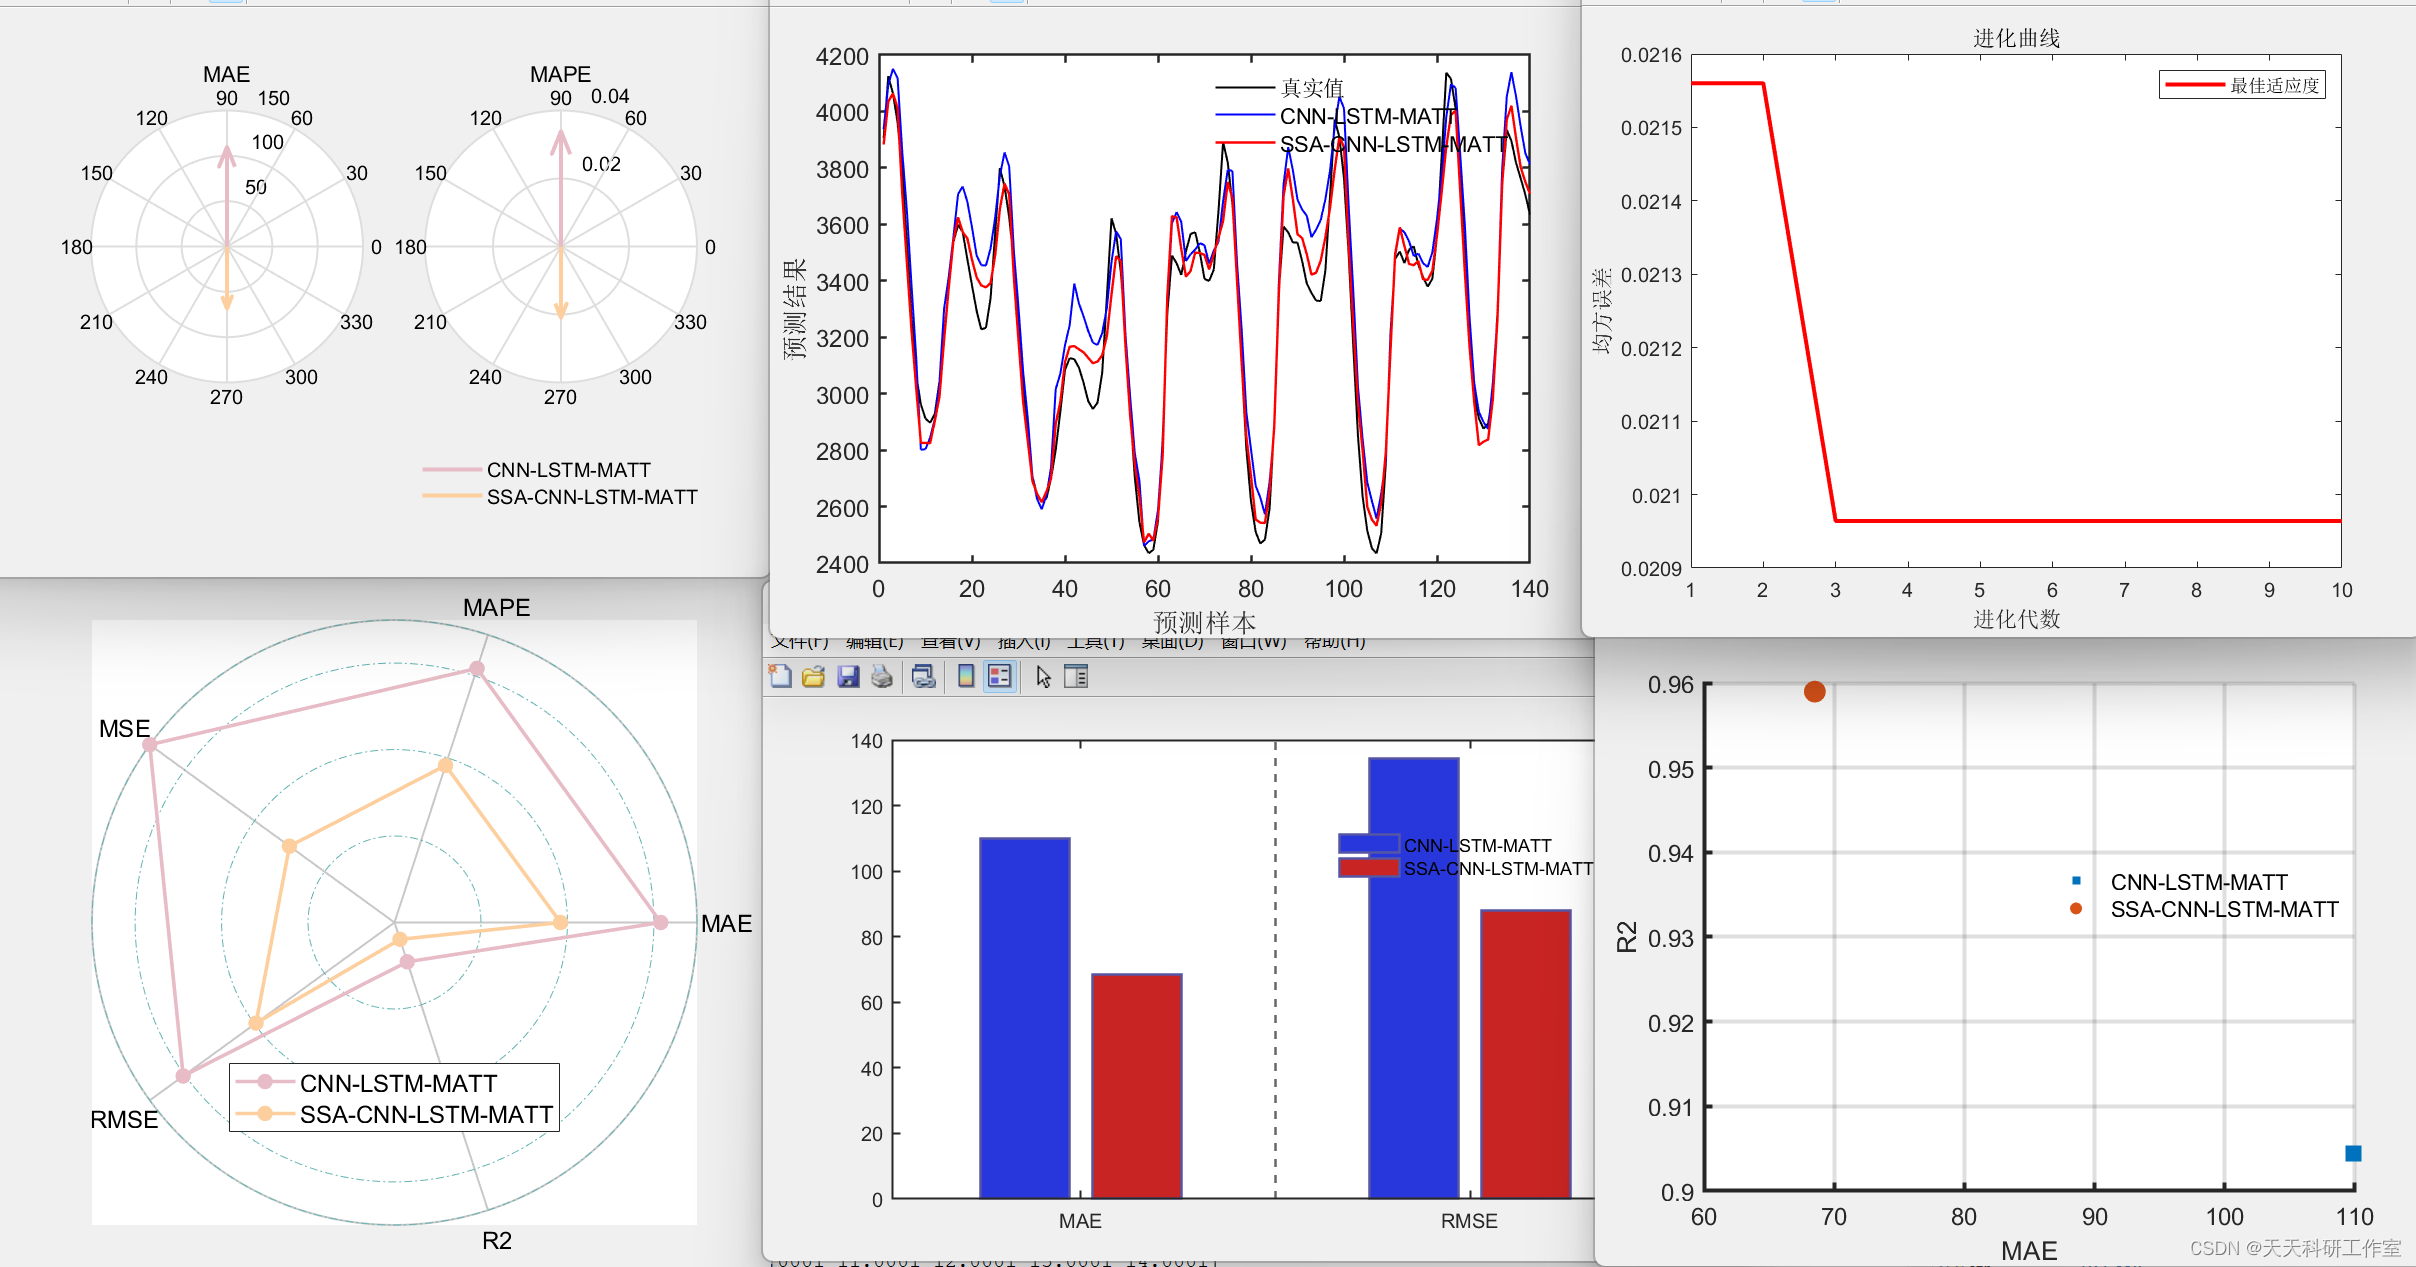This screenshot has width=2416, height=1267.
Task: Click the Print Figure toolbar icon
Action: click(882, 677)
